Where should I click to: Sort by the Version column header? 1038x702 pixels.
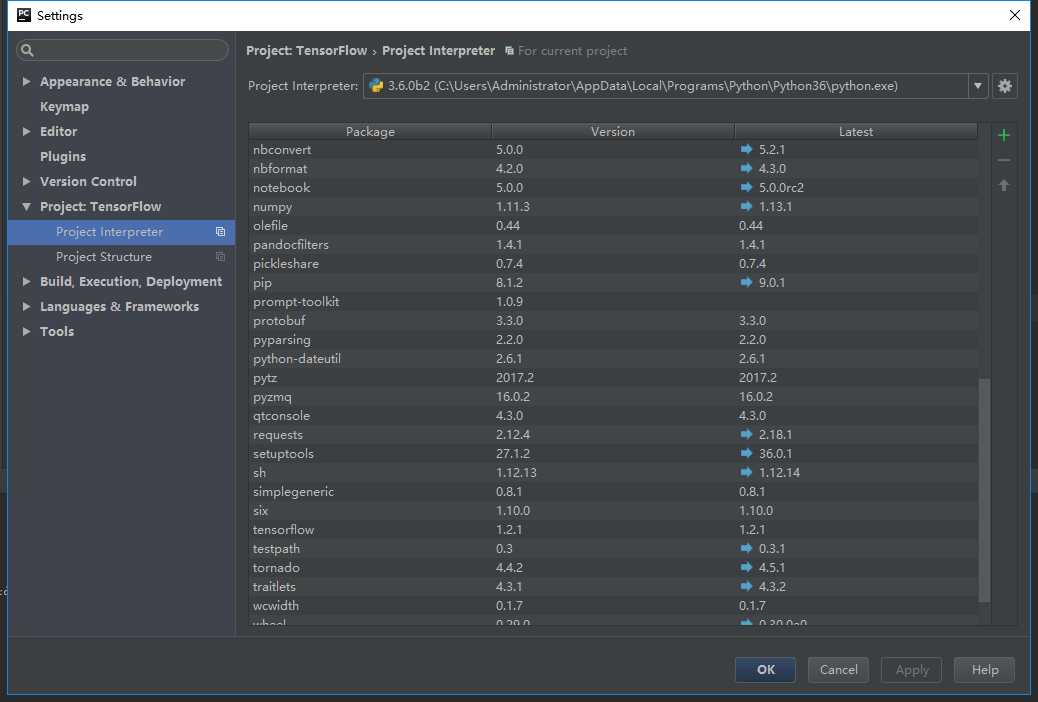coord(613,131)
